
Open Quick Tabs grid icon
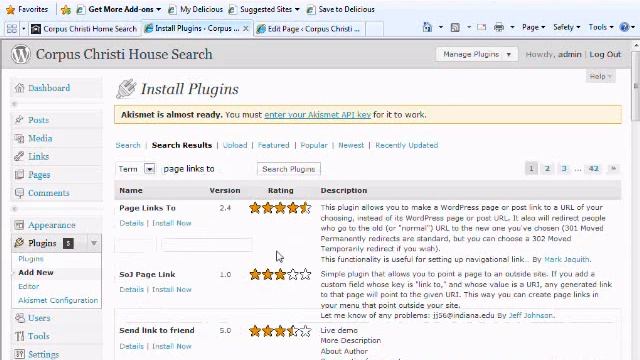click(12, 29)
